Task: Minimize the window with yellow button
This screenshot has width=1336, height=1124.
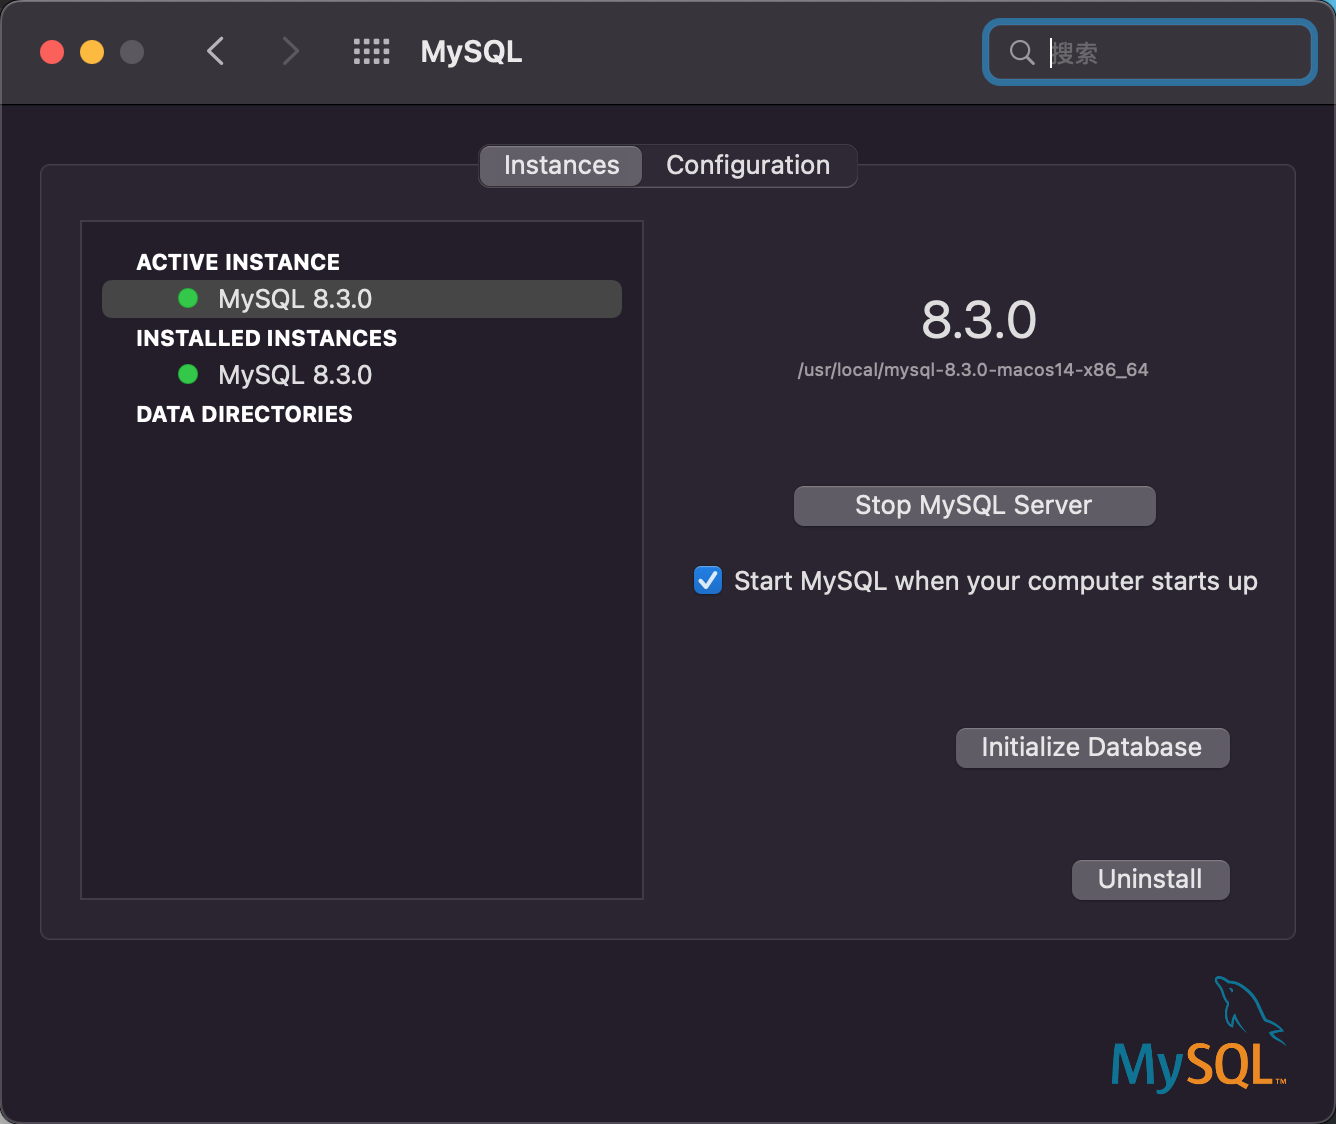Action: pos(92,52)
